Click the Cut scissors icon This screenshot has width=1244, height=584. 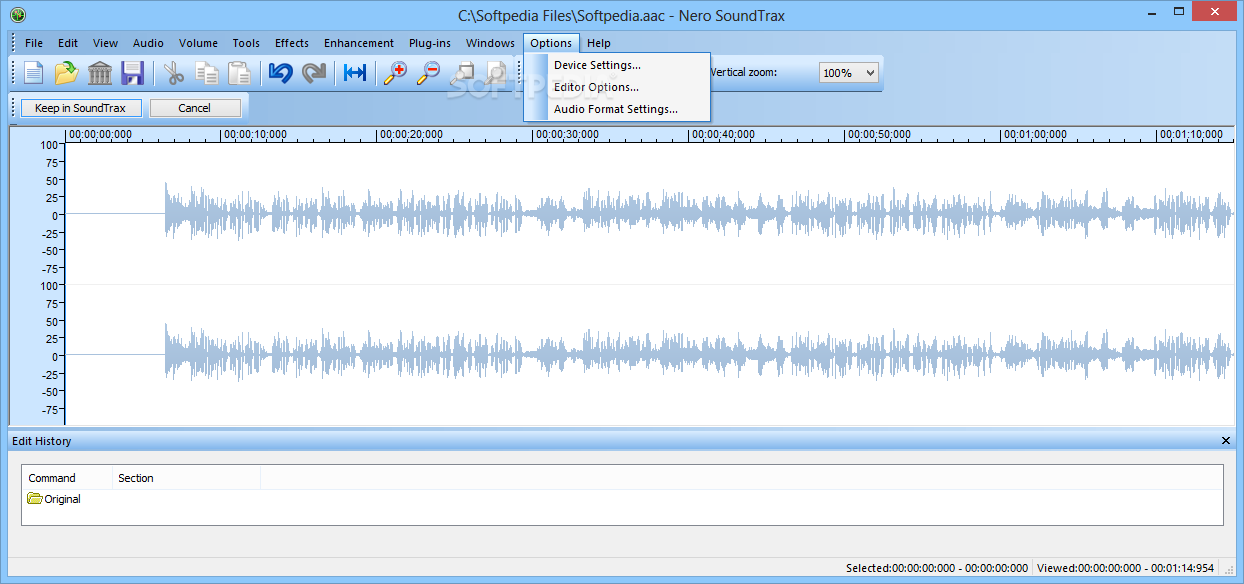[x=175, y=73]
